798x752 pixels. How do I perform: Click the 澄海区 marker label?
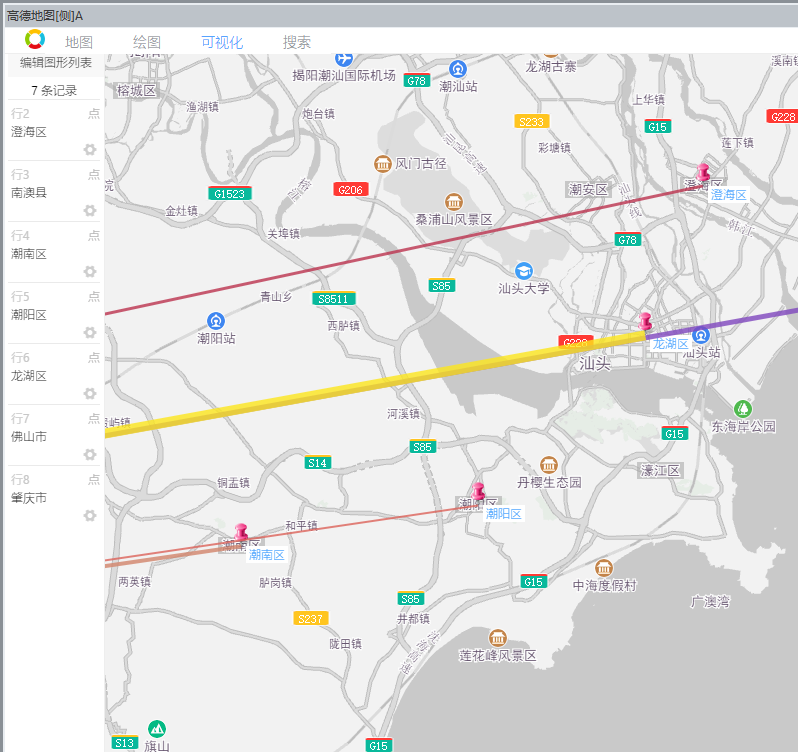click(x=728, y=195)
